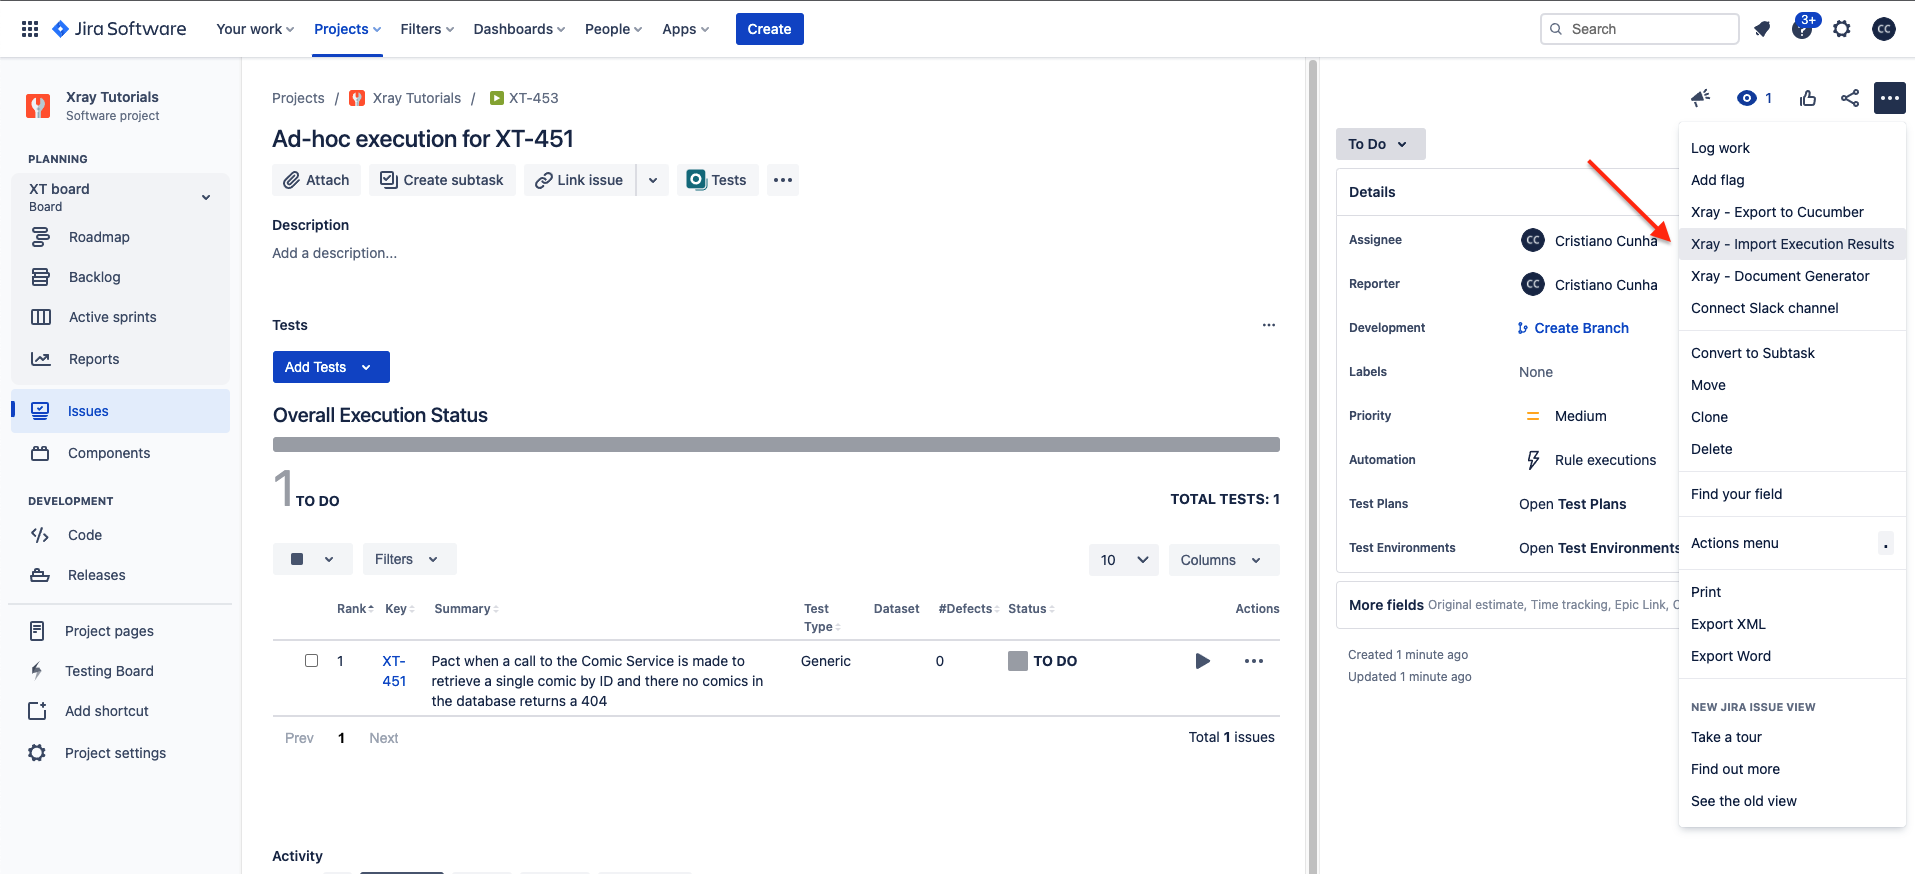Open the To Do status dropdown

[x=1381, y=144]
